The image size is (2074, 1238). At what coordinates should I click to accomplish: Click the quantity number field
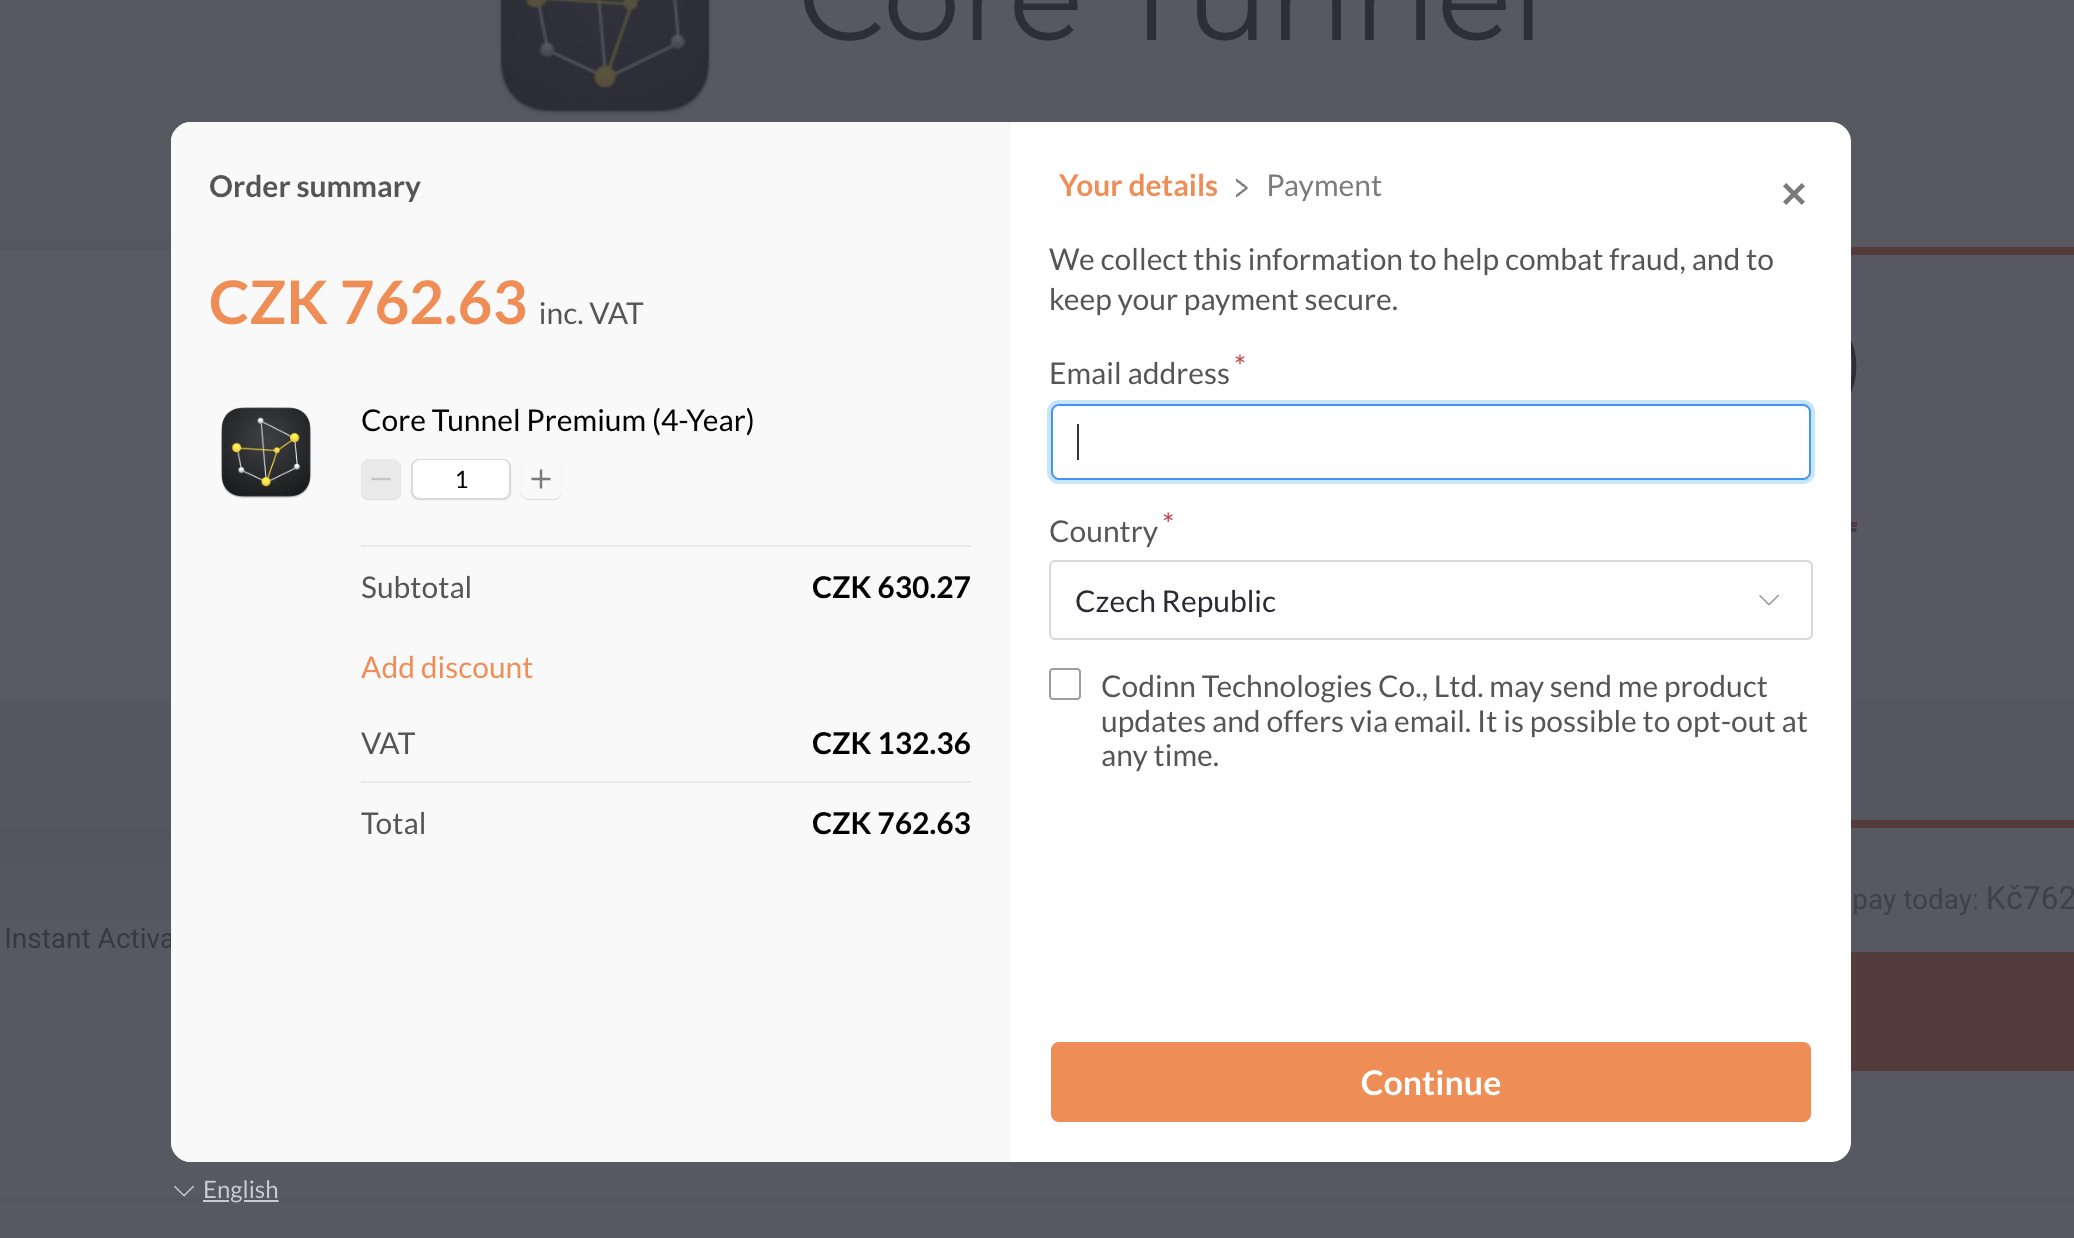461,480
